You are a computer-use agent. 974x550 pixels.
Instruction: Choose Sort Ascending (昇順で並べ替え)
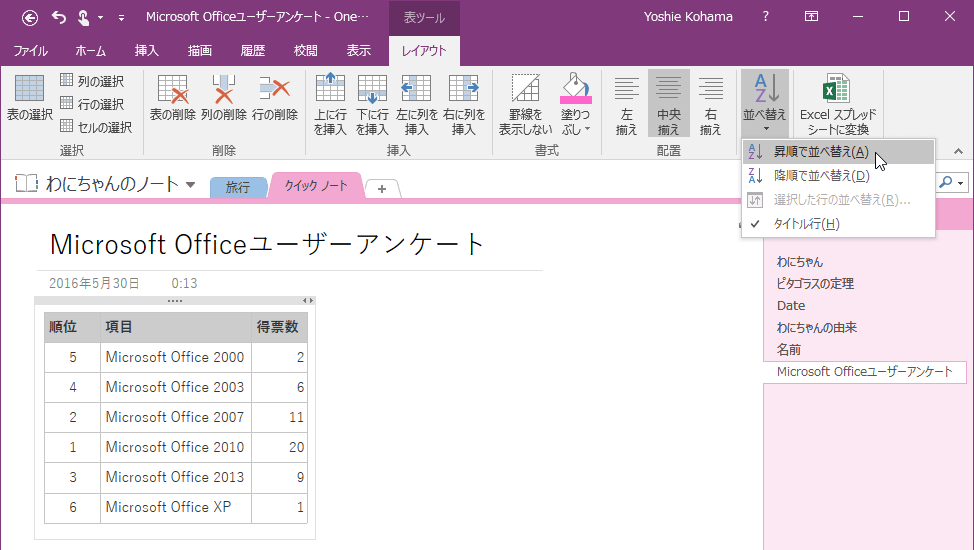tap(839, 152)
